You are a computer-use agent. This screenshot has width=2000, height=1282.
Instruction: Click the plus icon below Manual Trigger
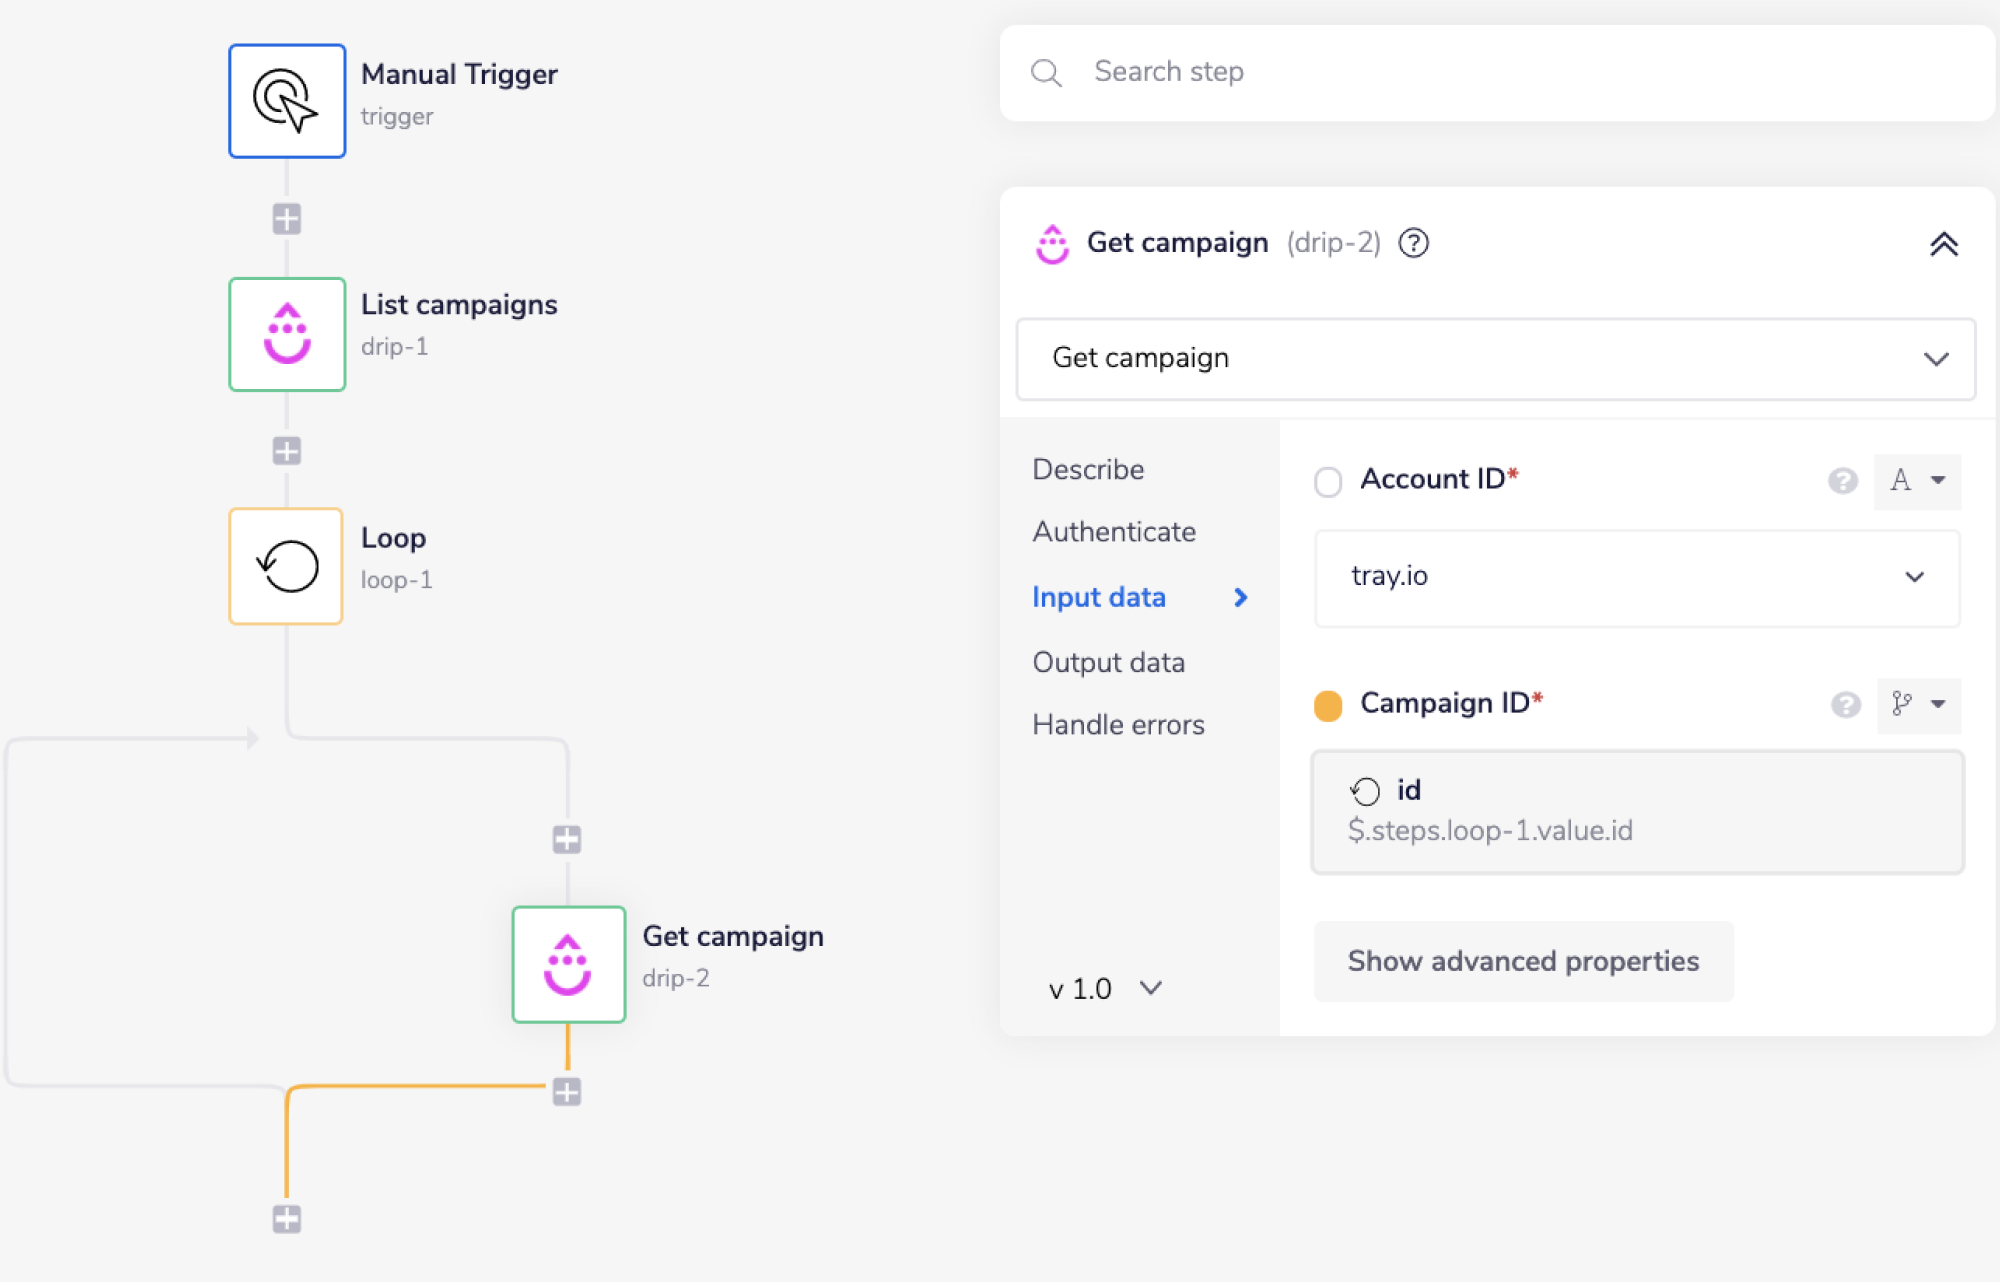click(x=287, y=218)
